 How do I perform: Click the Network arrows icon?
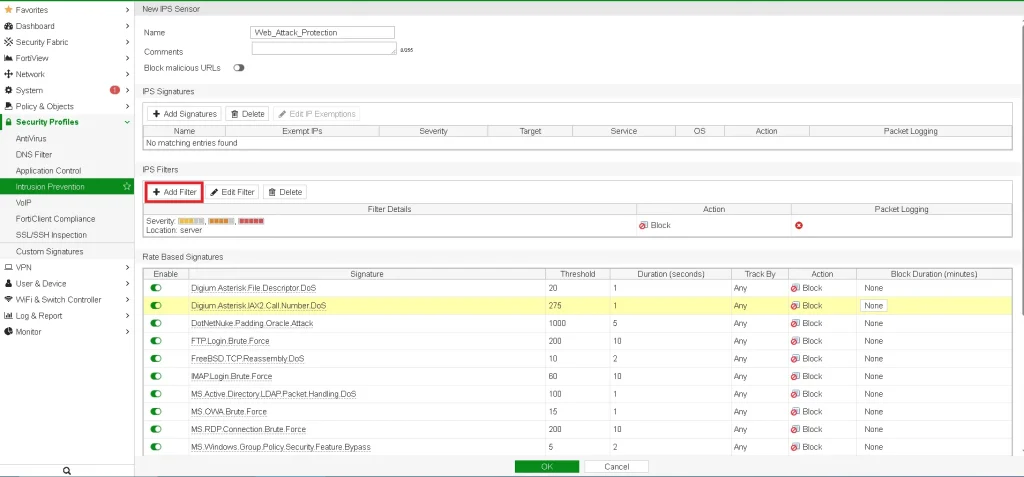tap(8, 74)
